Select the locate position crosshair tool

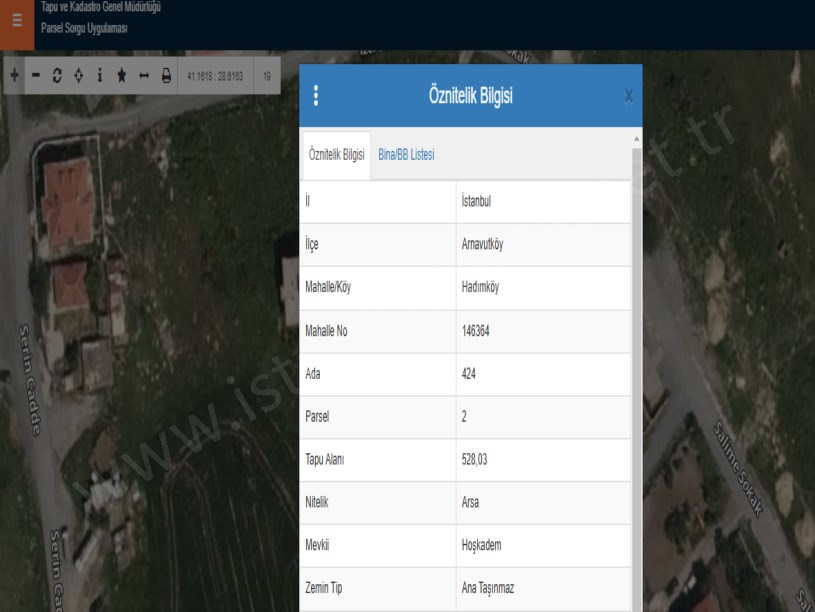[x=78, y=76]
